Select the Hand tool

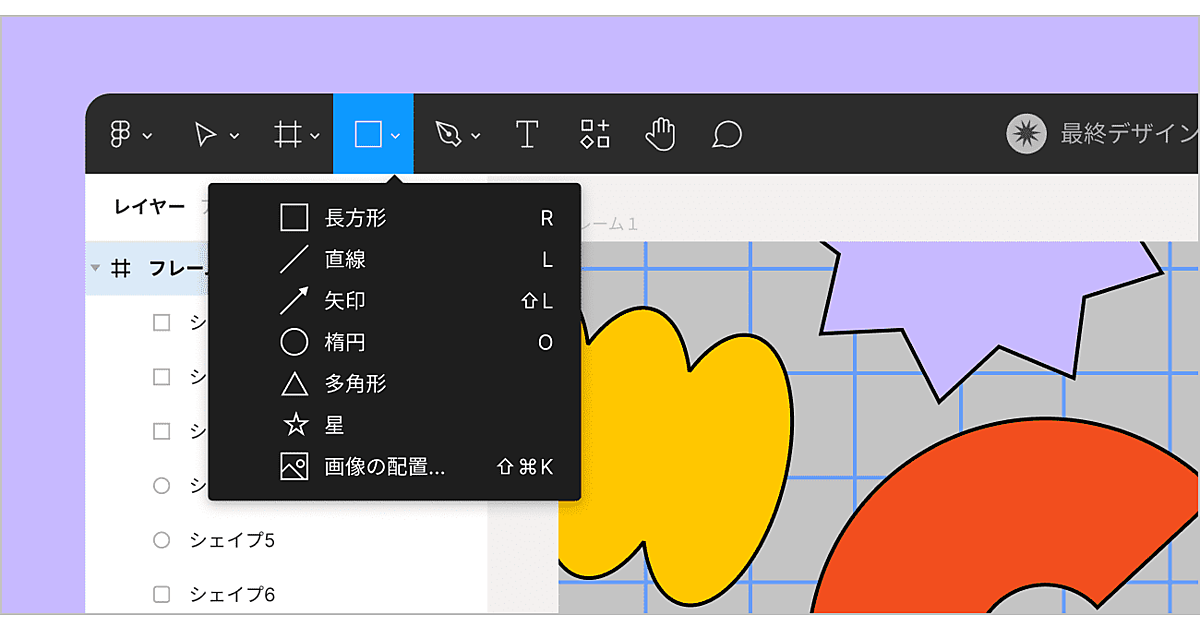point(660,134)
